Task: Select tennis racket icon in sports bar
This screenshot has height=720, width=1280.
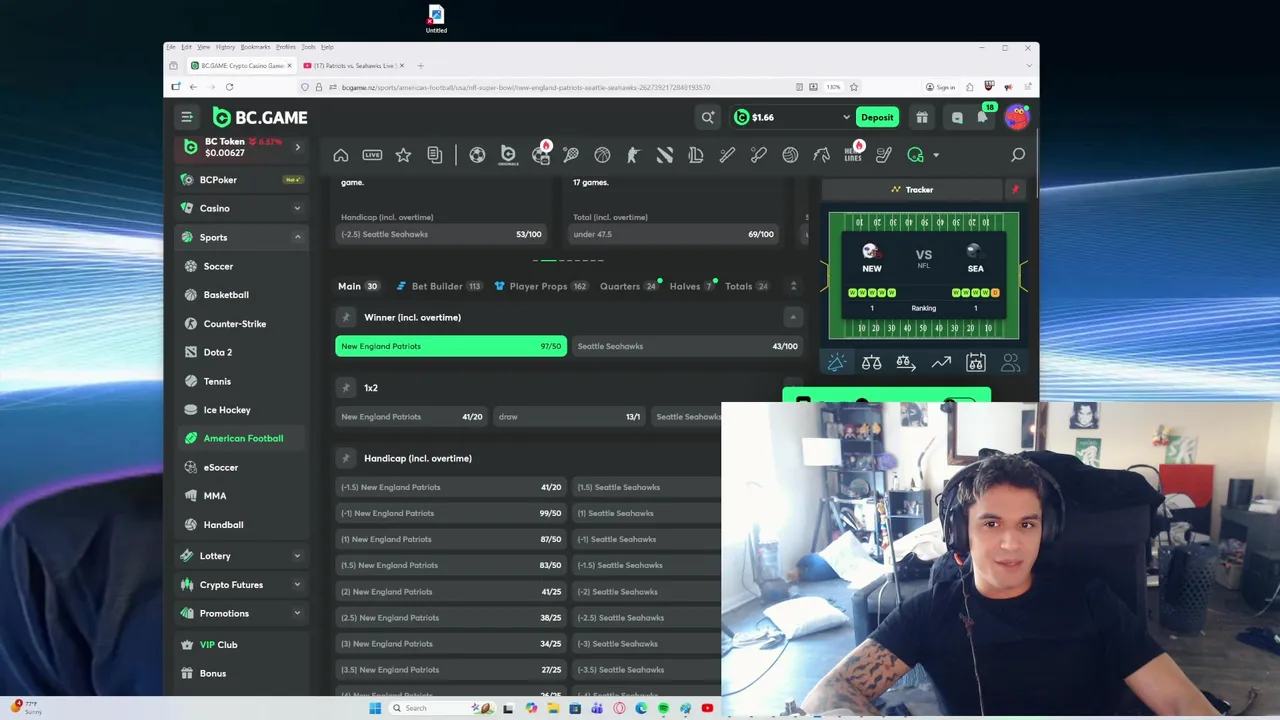Action: 571,155
